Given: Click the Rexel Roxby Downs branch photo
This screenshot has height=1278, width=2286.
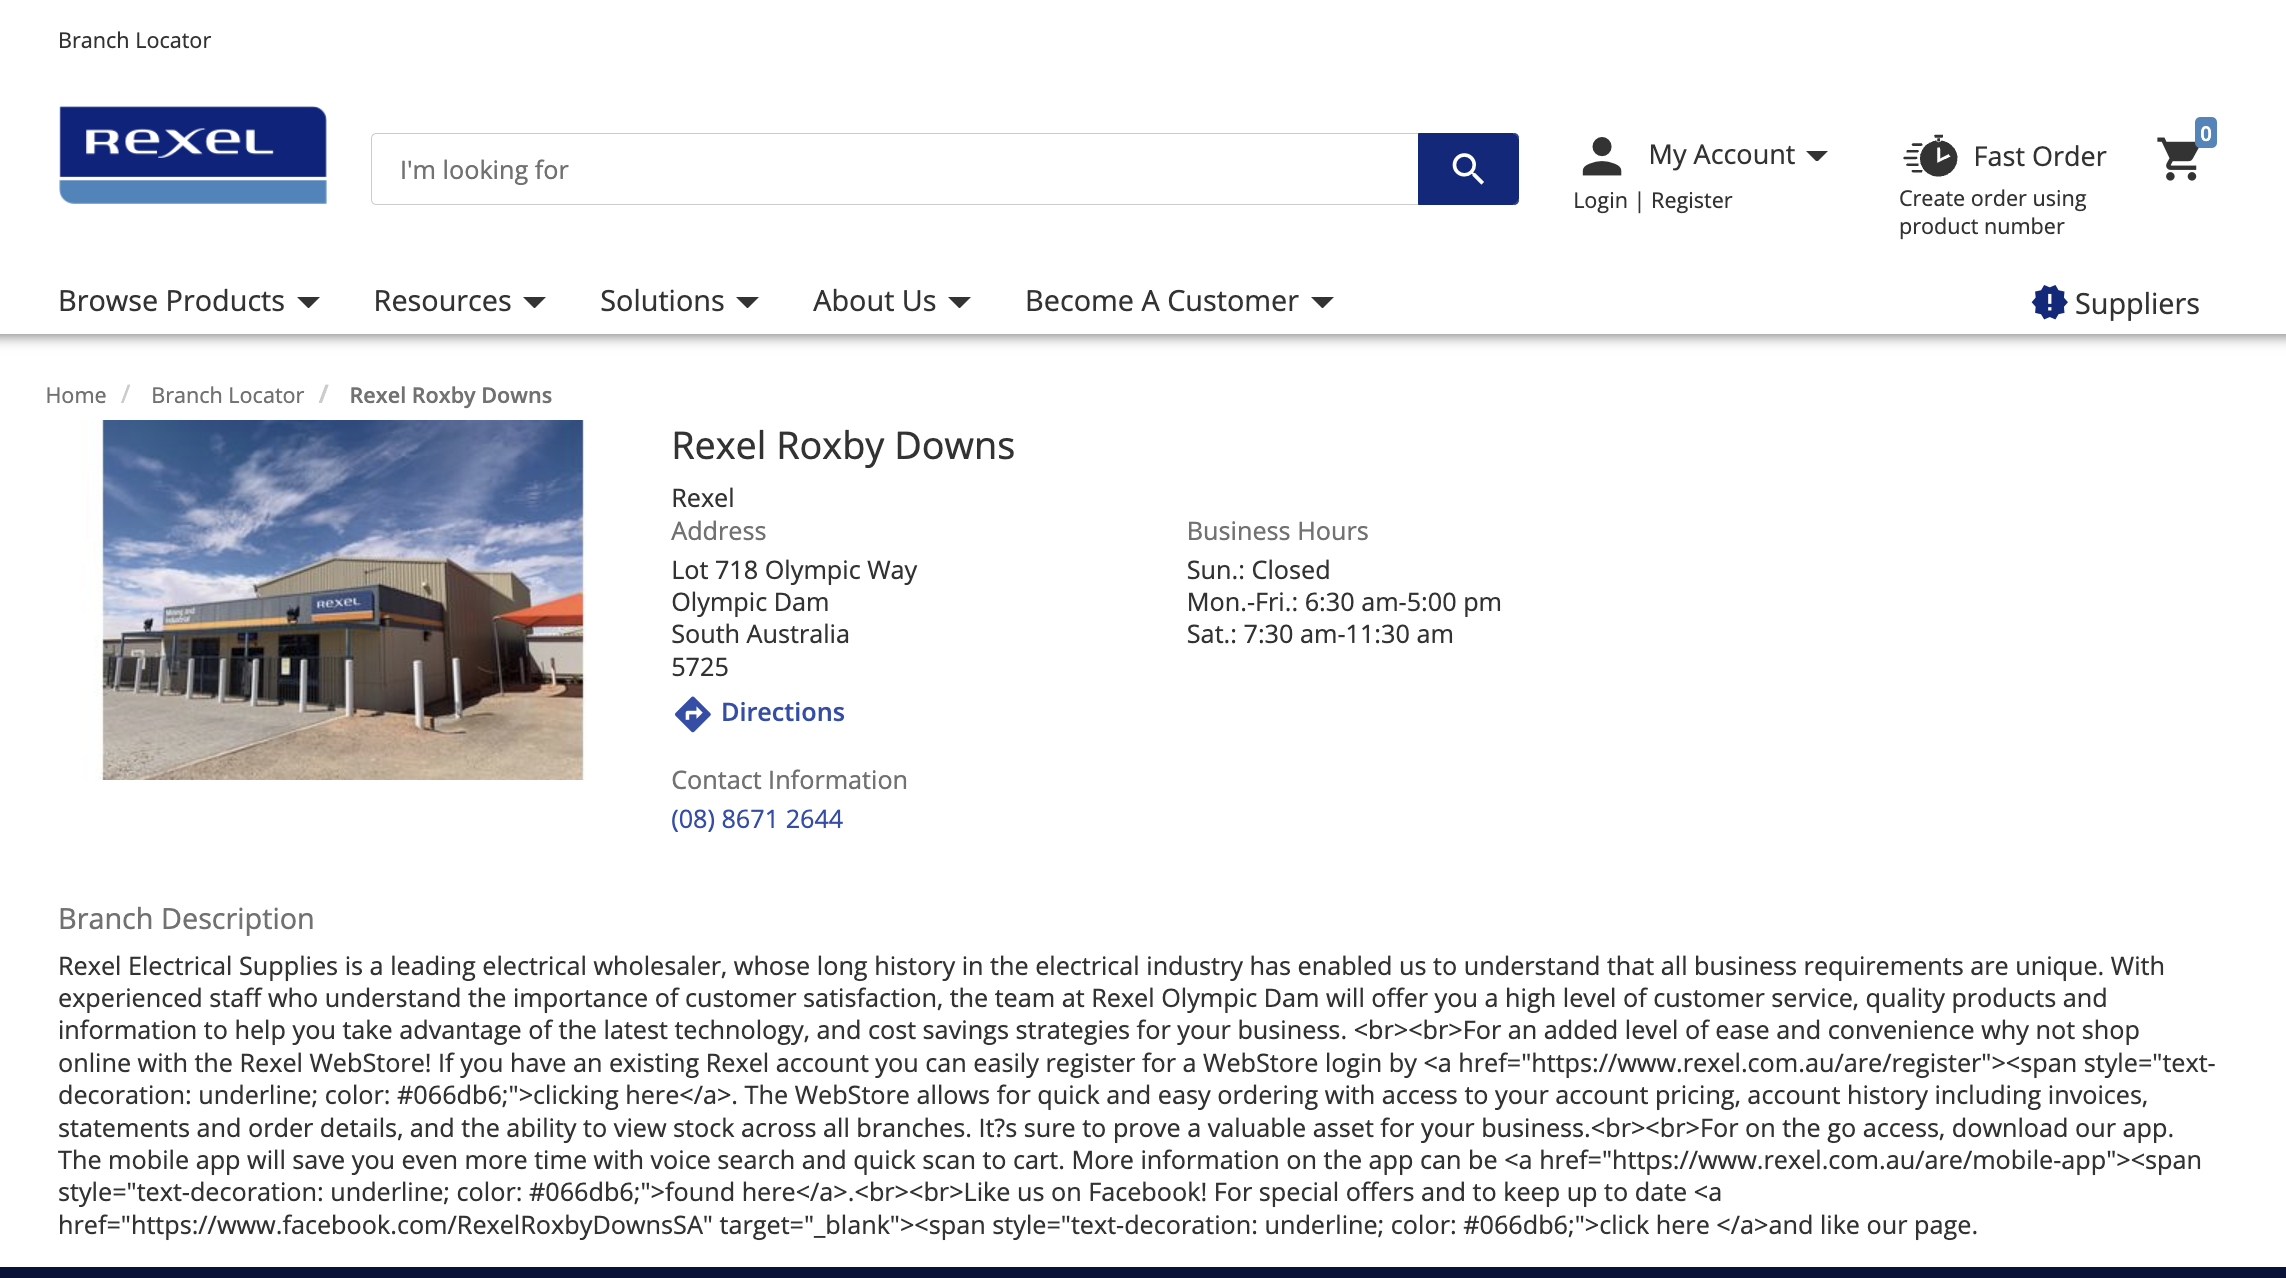Looking at the screenshot, I should pos(343,600).
